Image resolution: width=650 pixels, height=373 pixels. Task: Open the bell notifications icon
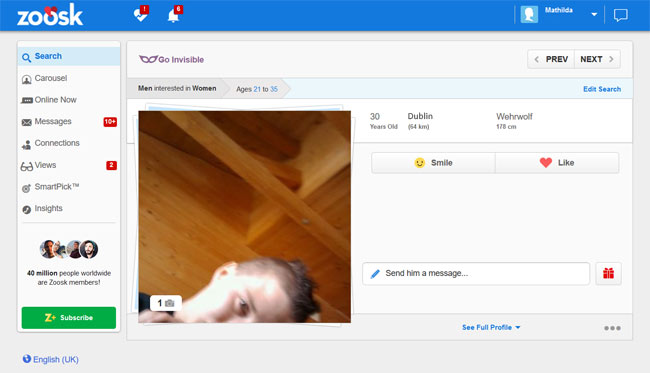(x=174, y=15)
